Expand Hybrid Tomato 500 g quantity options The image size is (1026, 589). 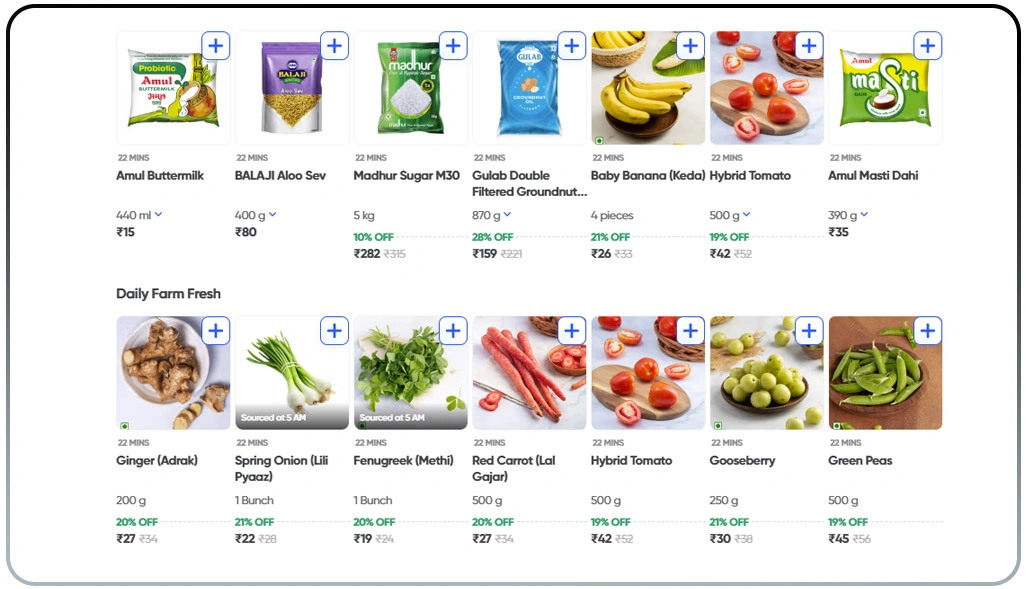pyautogui.click(x=747, y=215)
